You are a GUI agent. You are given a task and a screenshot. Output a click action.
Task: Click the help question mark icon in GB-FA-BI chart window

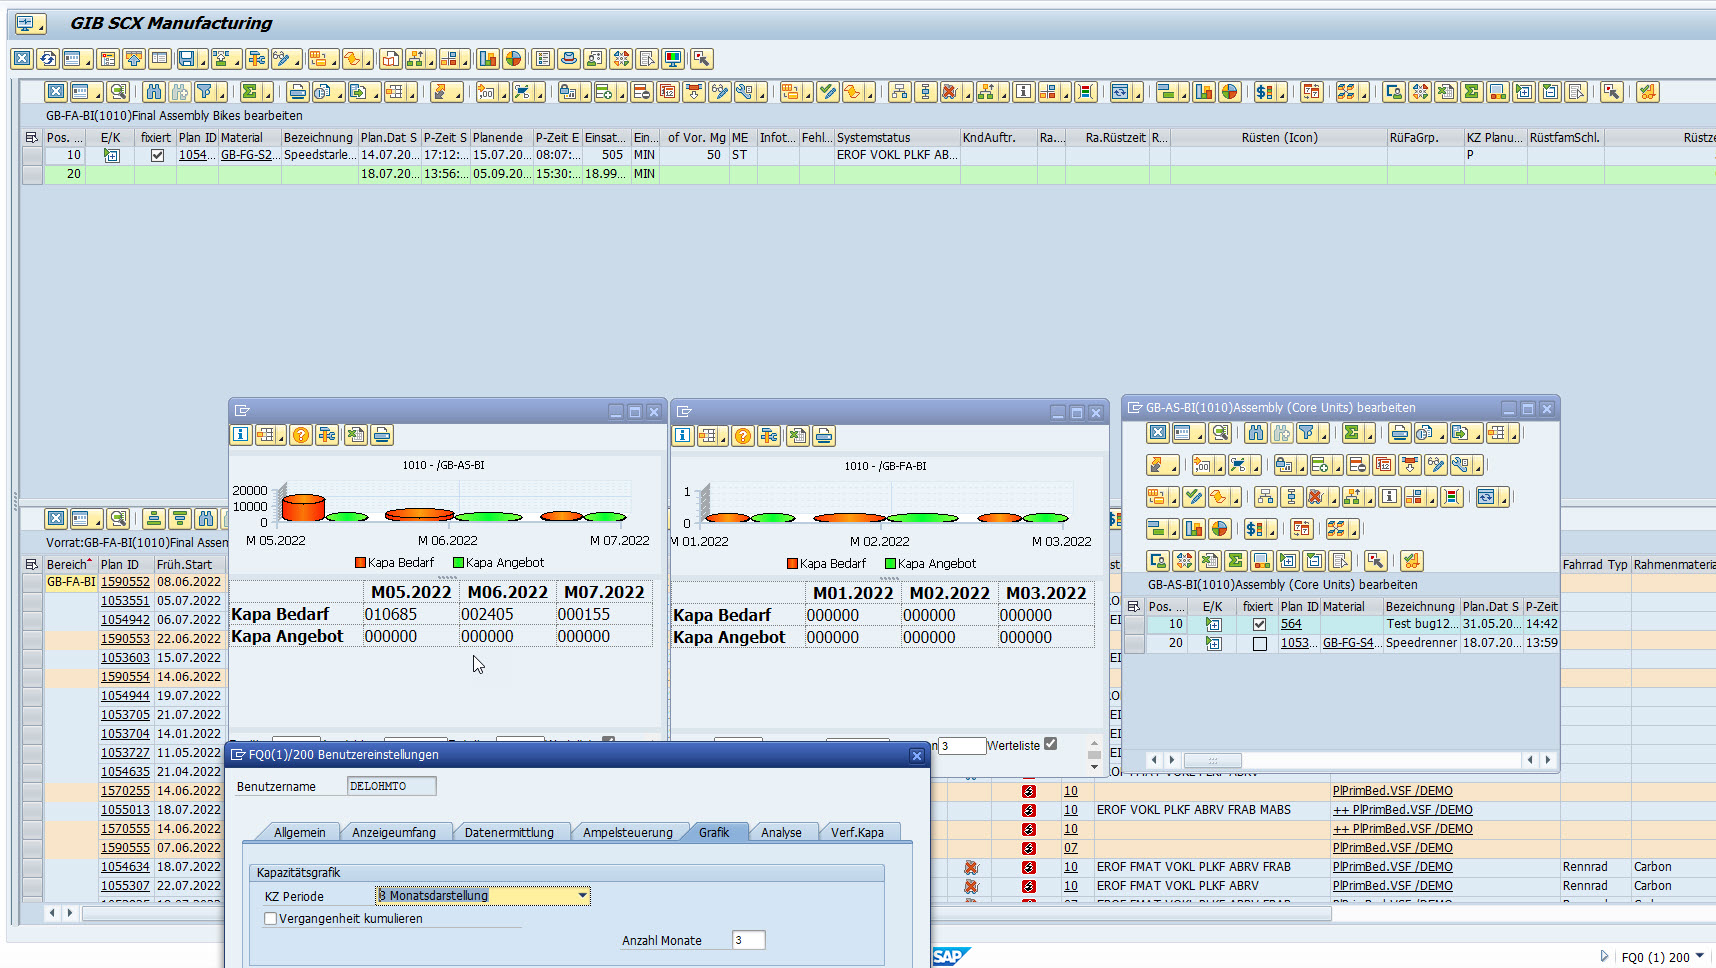click(x=742, y=436)
